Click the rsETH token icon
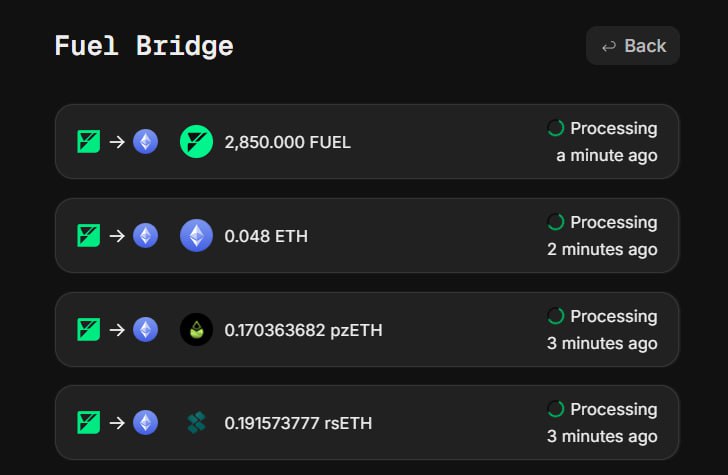The width and height of the screenshot is (728, 475). click(196, 423)
